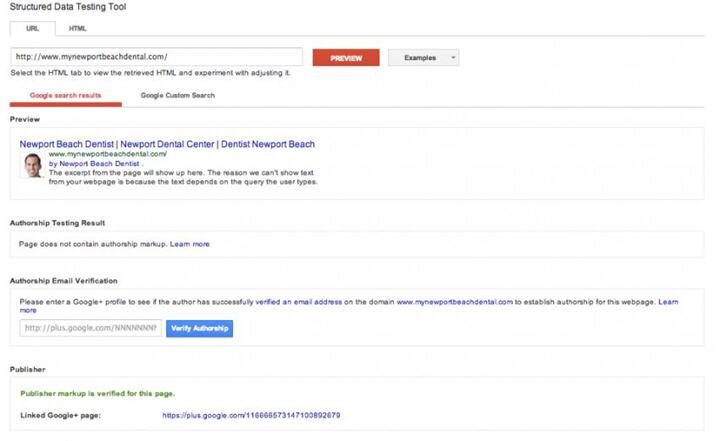Open the Examples dropdown
720x441 pixels.
(x=423, y=58)
